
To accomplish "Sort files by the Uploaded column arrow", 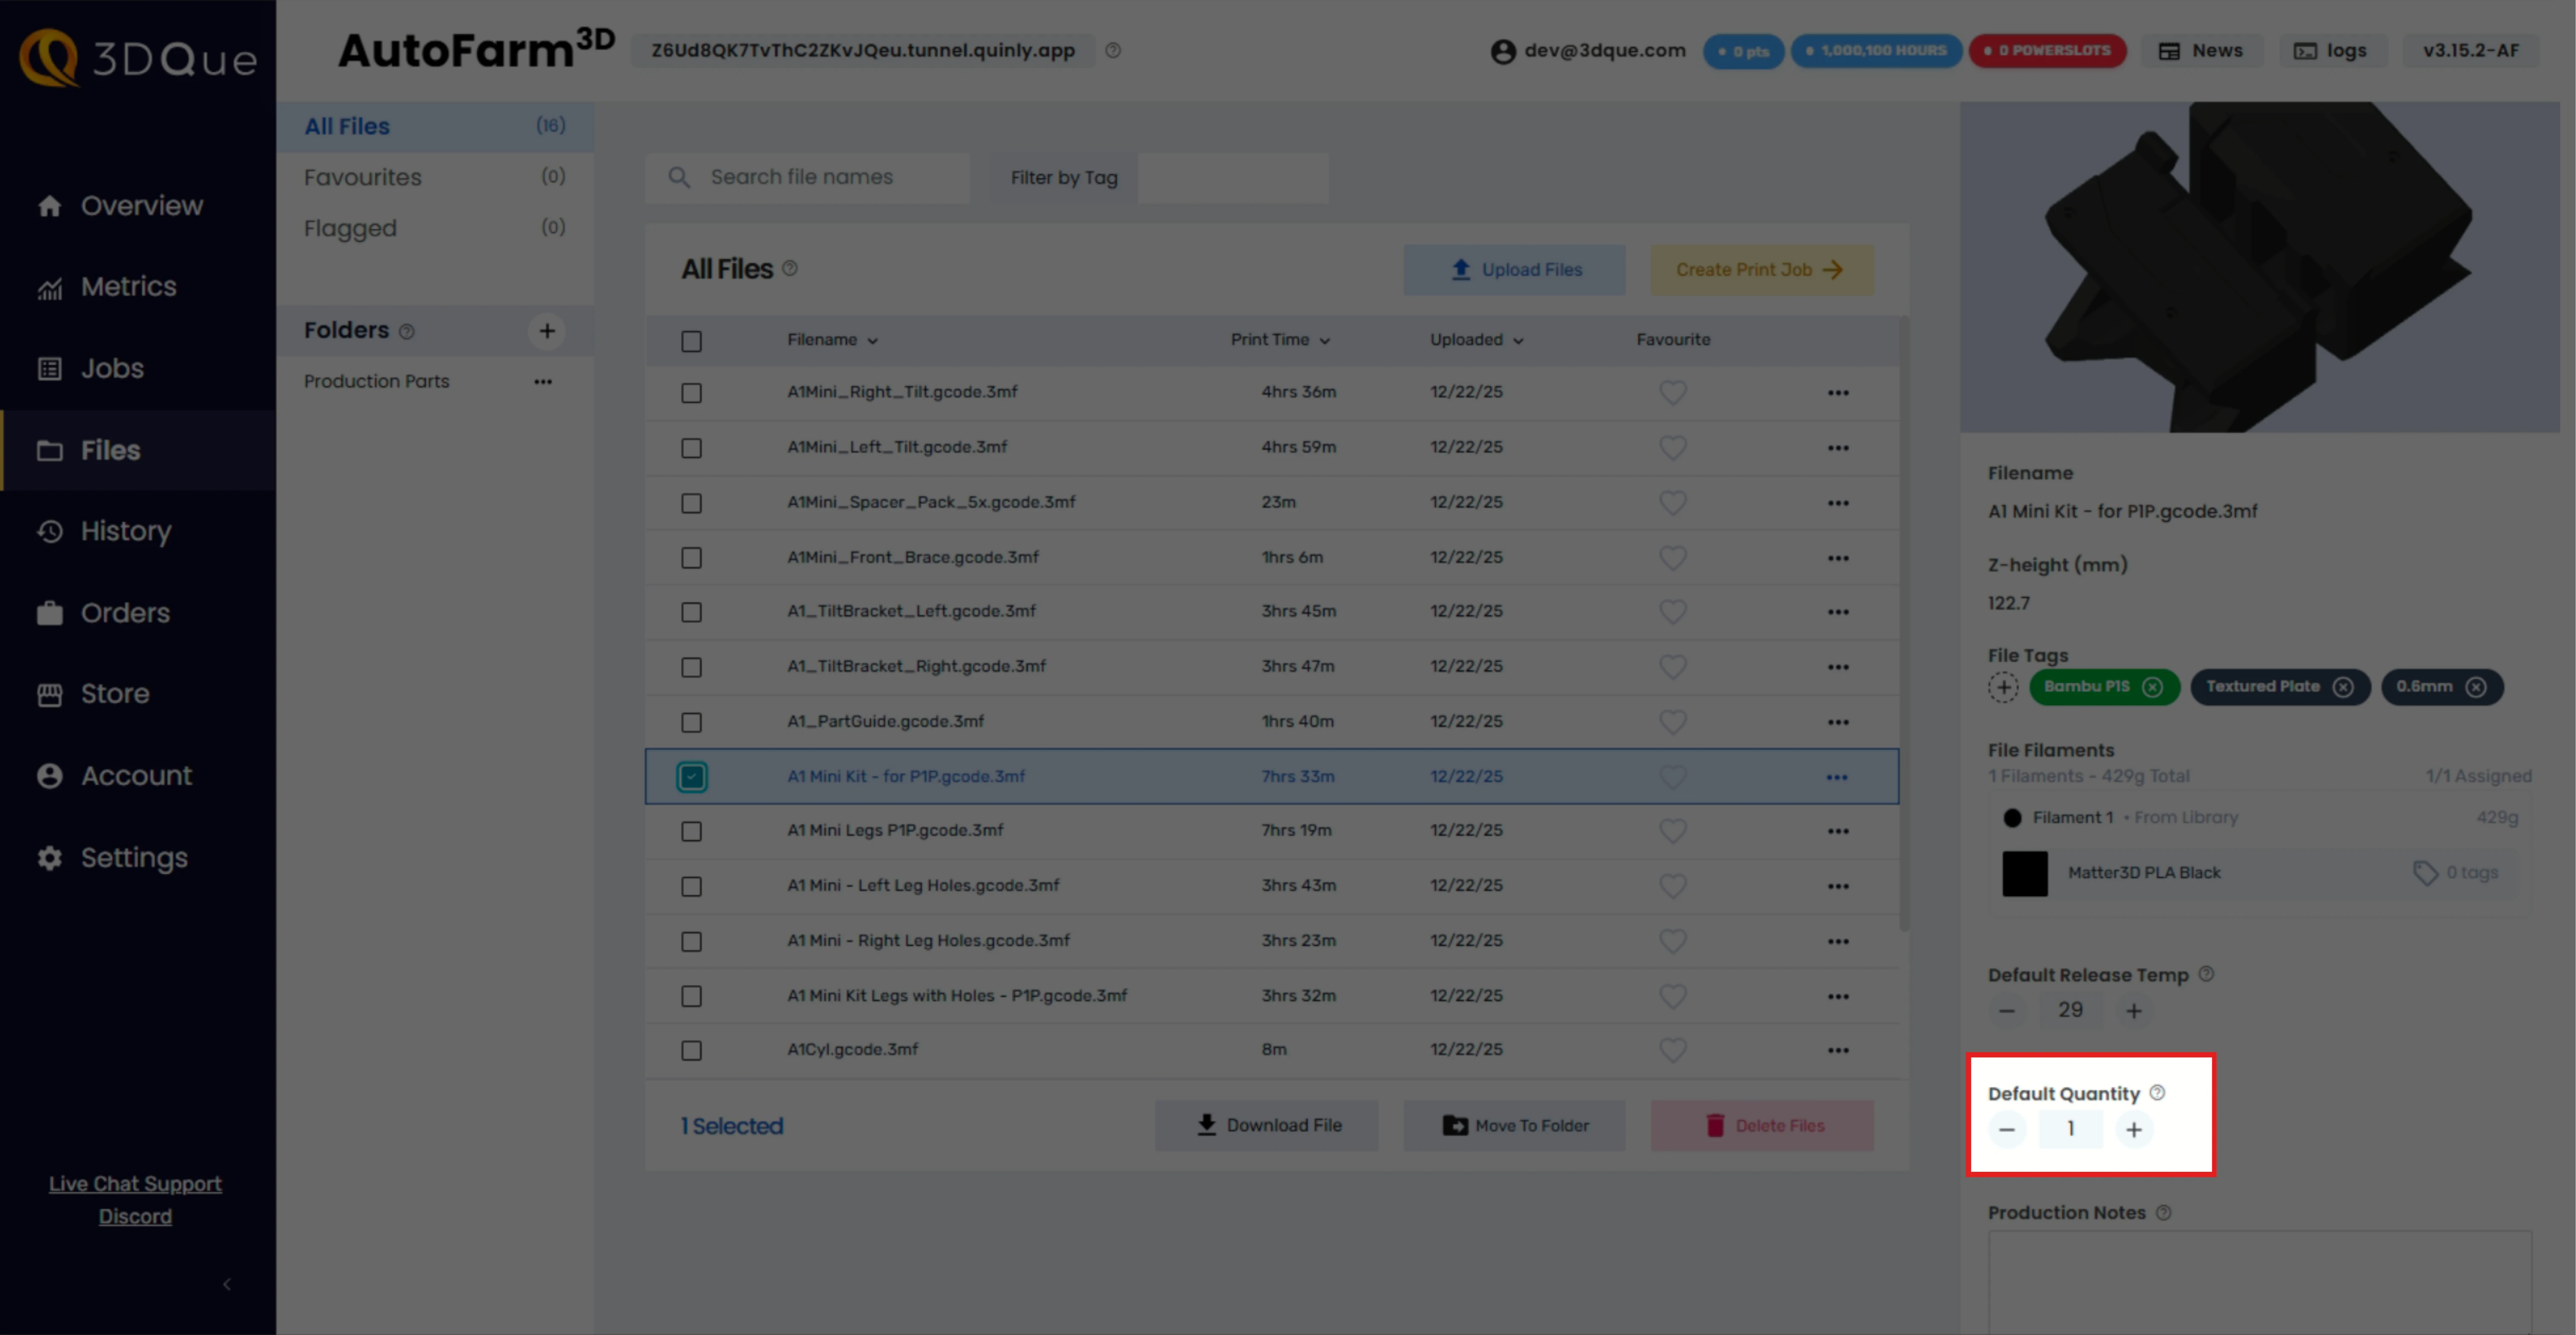I will [x=1518, y=341].
